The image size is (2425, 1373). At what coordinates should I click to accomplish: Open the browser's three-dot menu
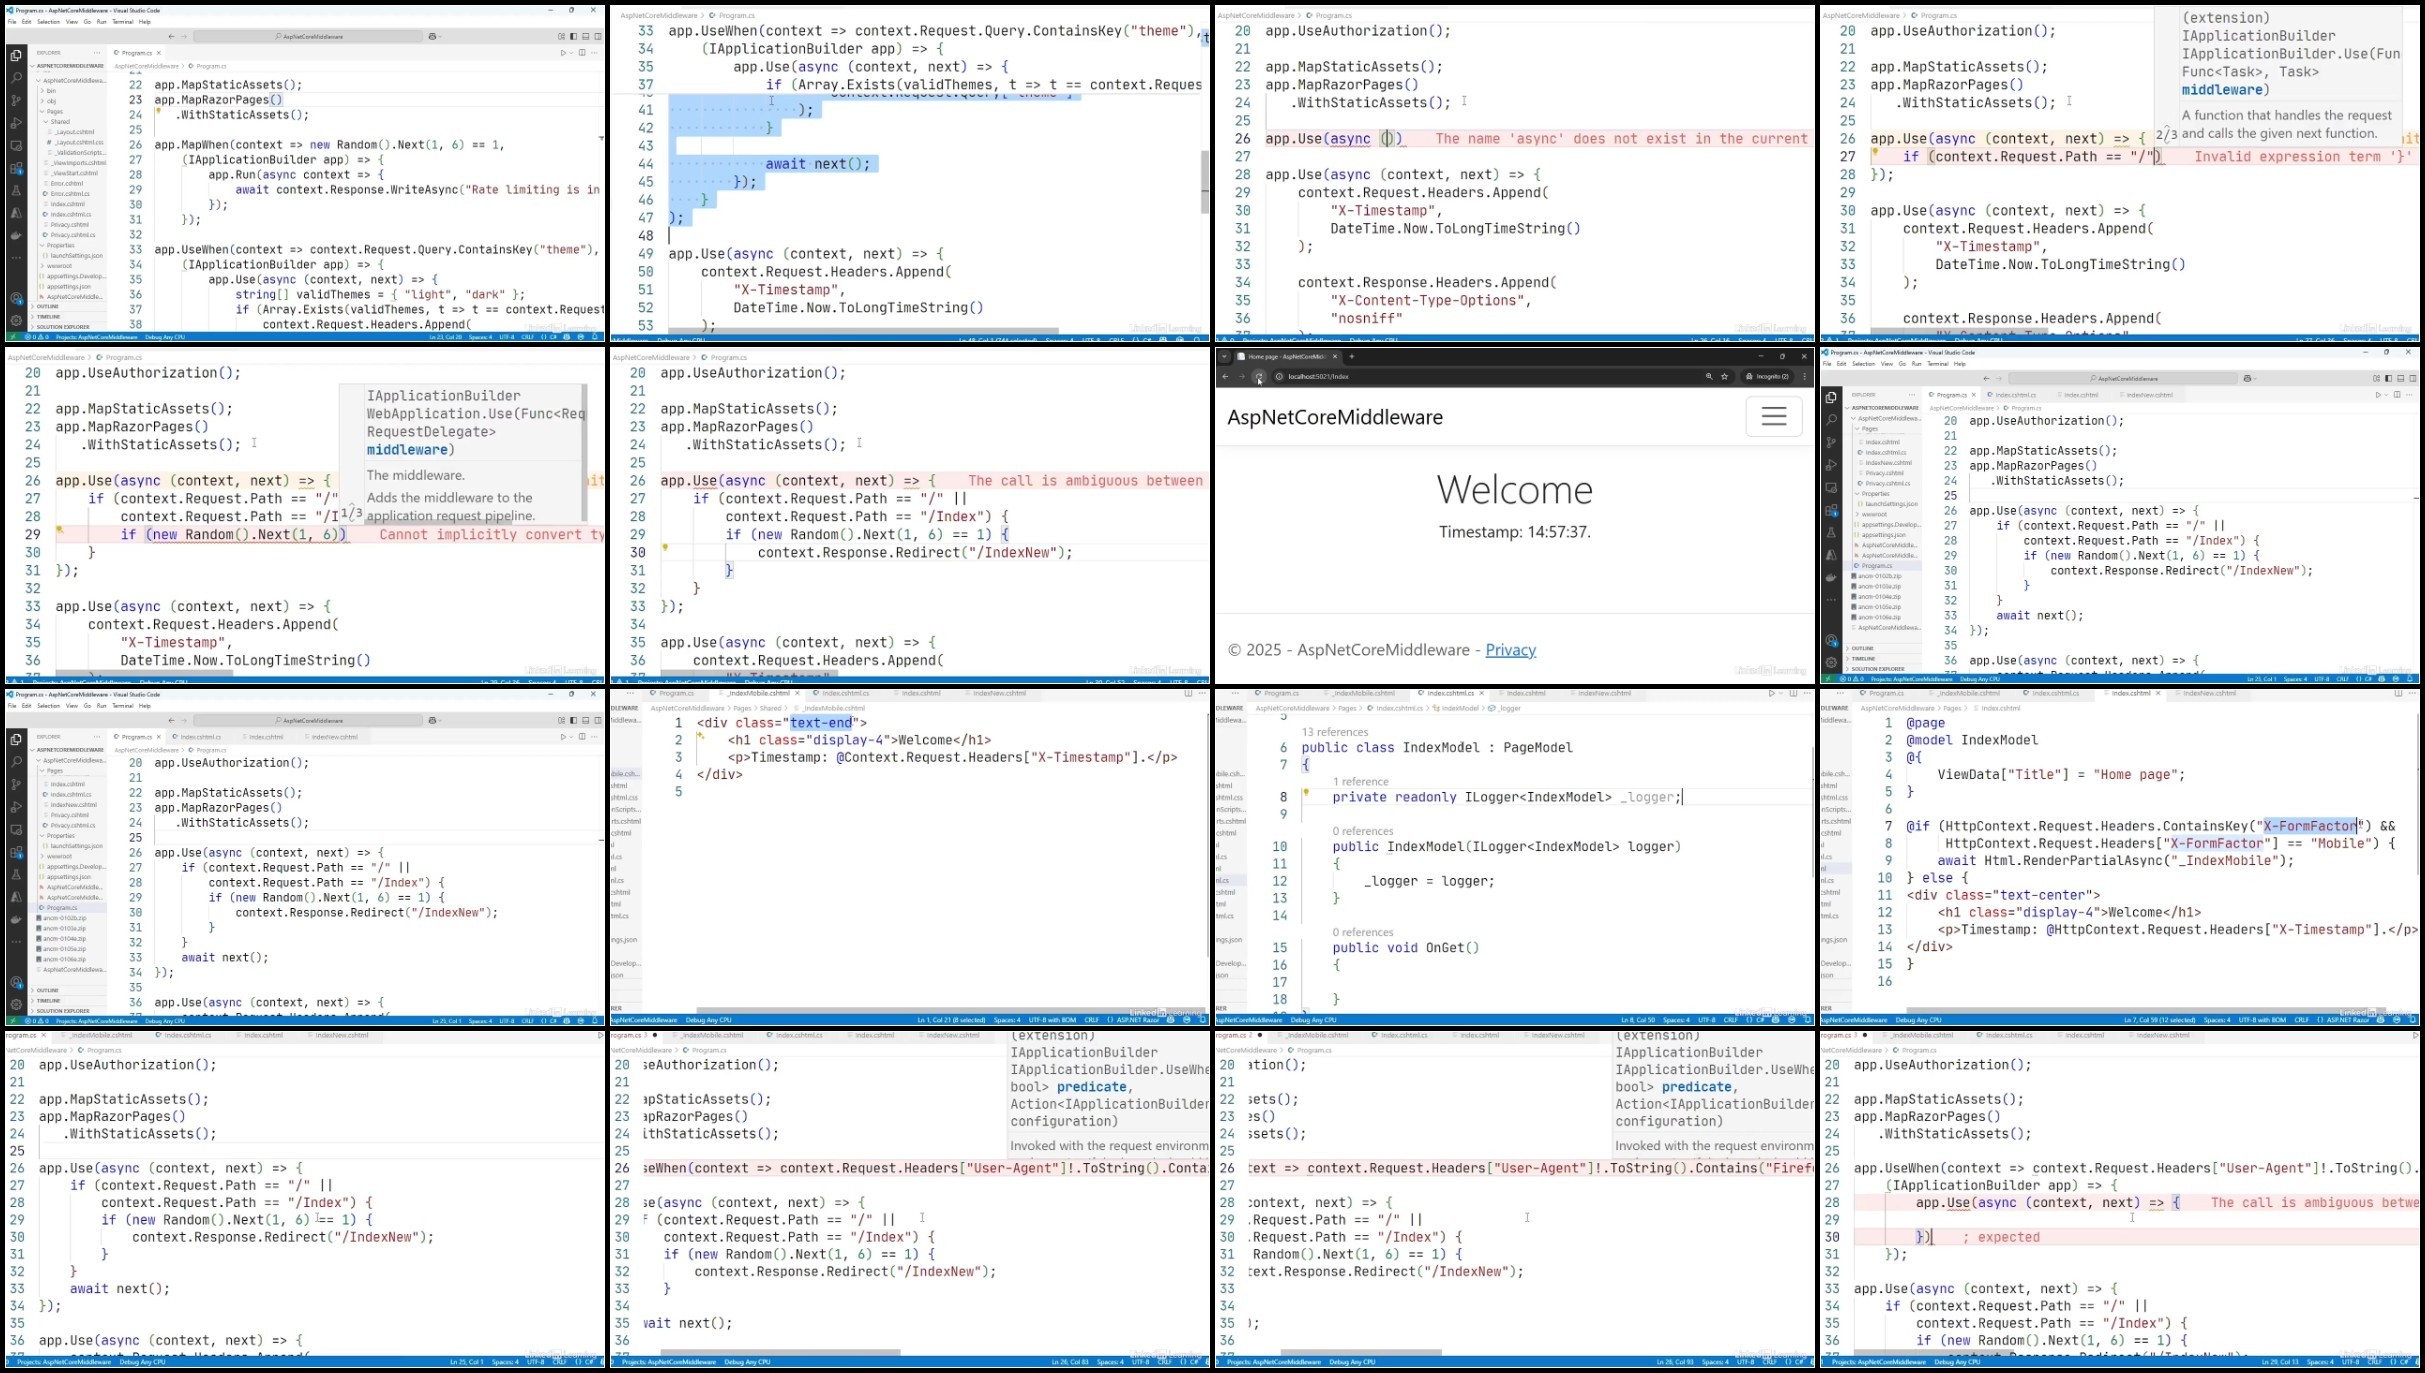click(x=1805, y=376)
